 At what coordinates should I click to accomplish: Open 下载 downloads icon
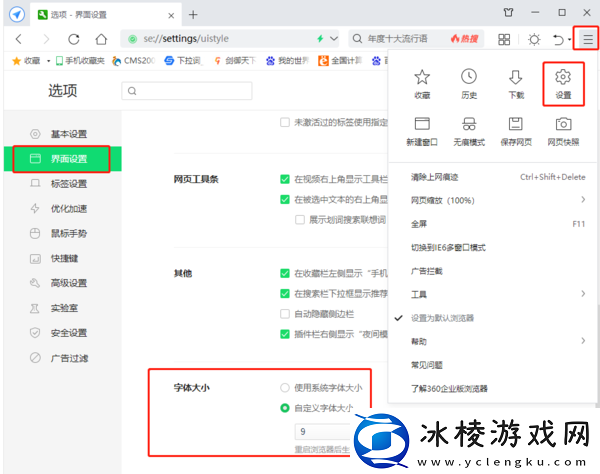click(x=516, y=84)
